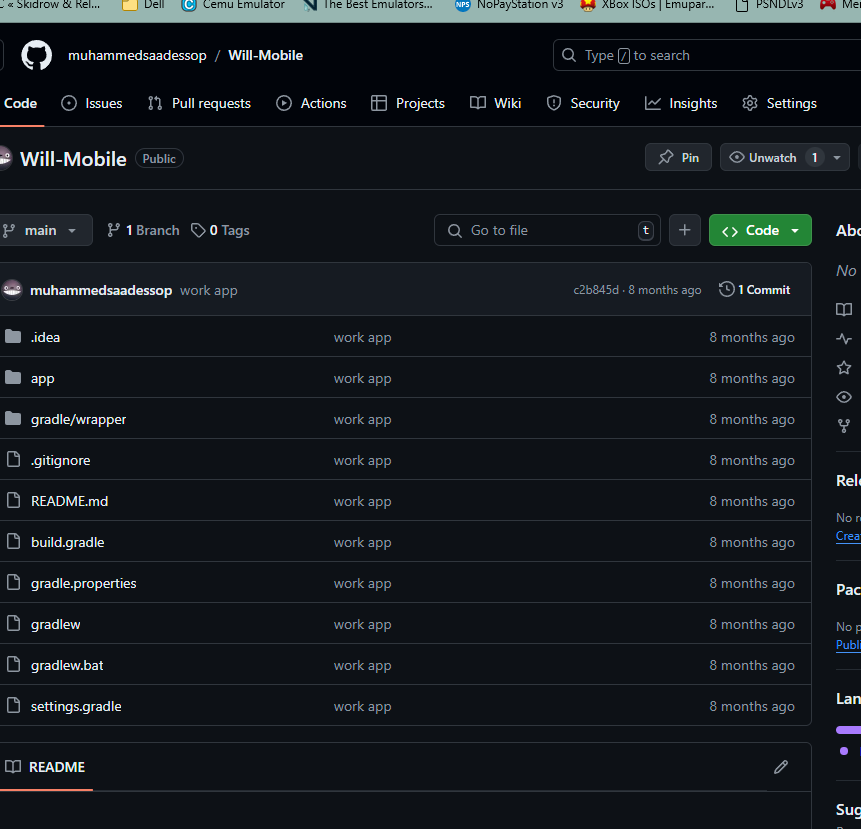Click the purple language bar
This screenshot has height=829, width=861.
pyautogui.click(x=849, y=730)
